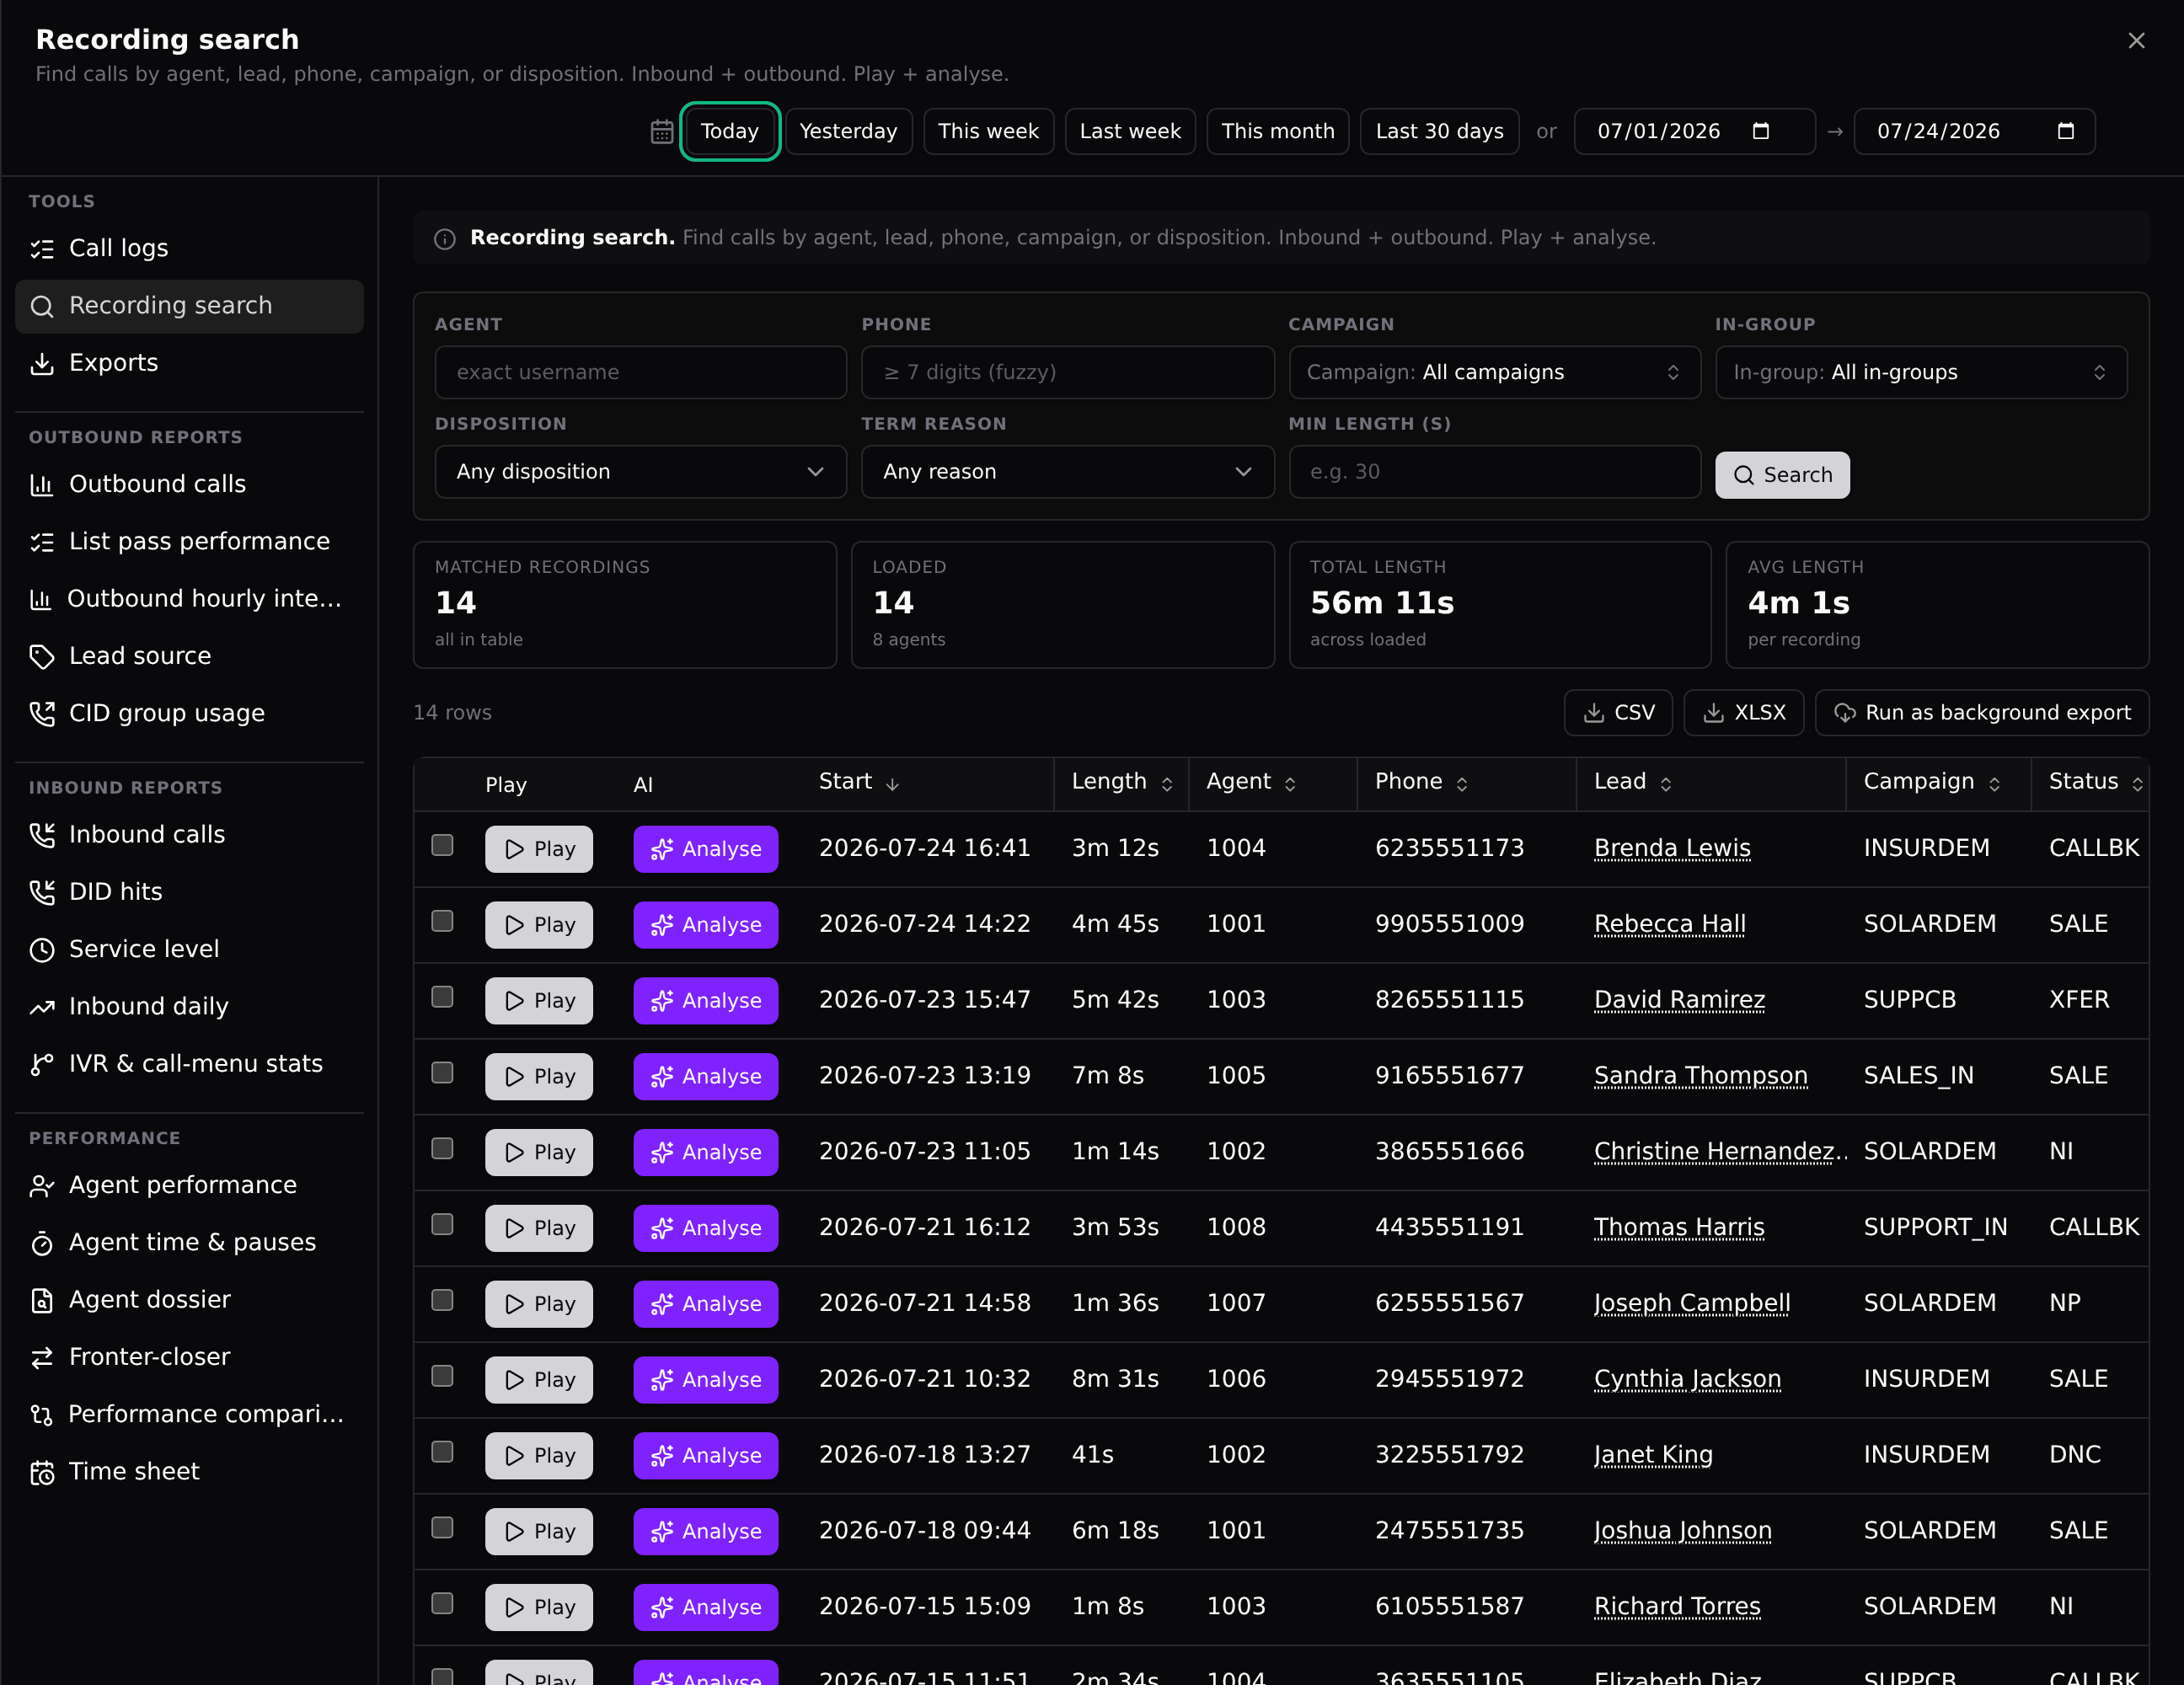Viewport: 2184px width, 1685px height.
Task: Click the Agent dossier document icon
Action: [42, 1300]
